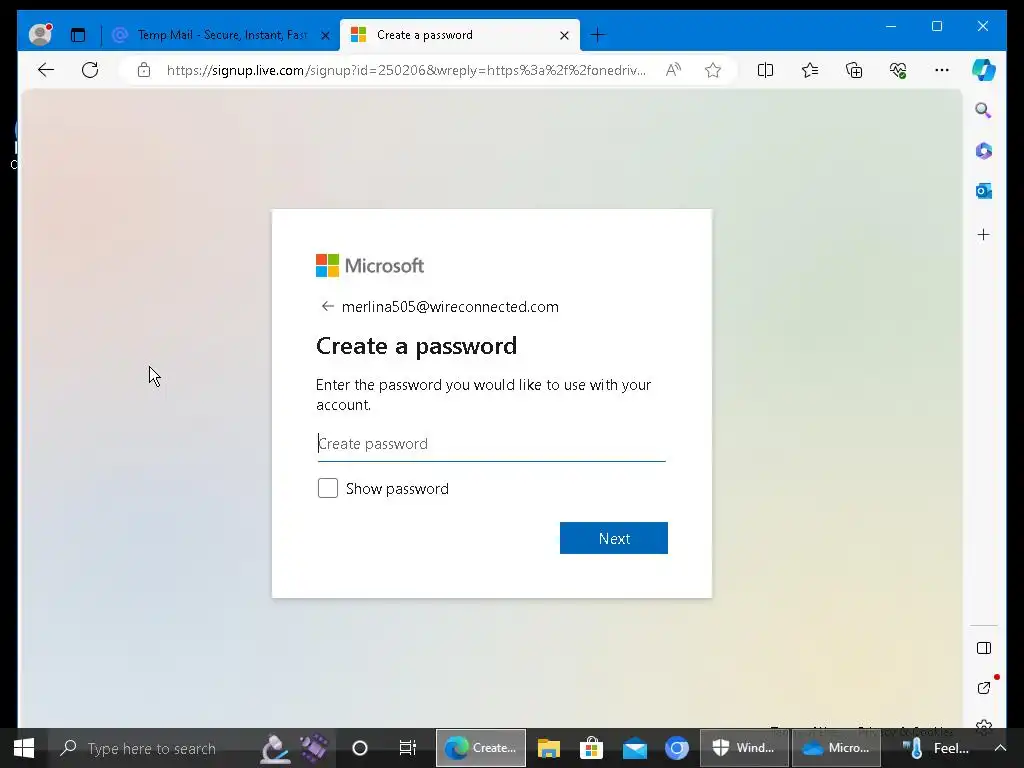The height and width of the screenshot is (768, 1024).
Task: Minimize the Edge window
Action: coord(891,26)
